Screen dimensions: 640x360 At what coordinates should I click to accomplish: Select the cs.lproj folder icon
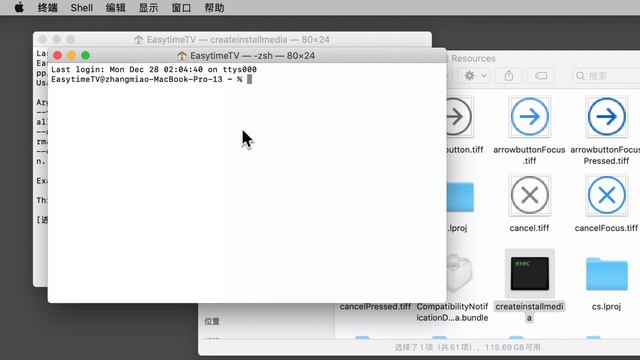tap(607, 274)
